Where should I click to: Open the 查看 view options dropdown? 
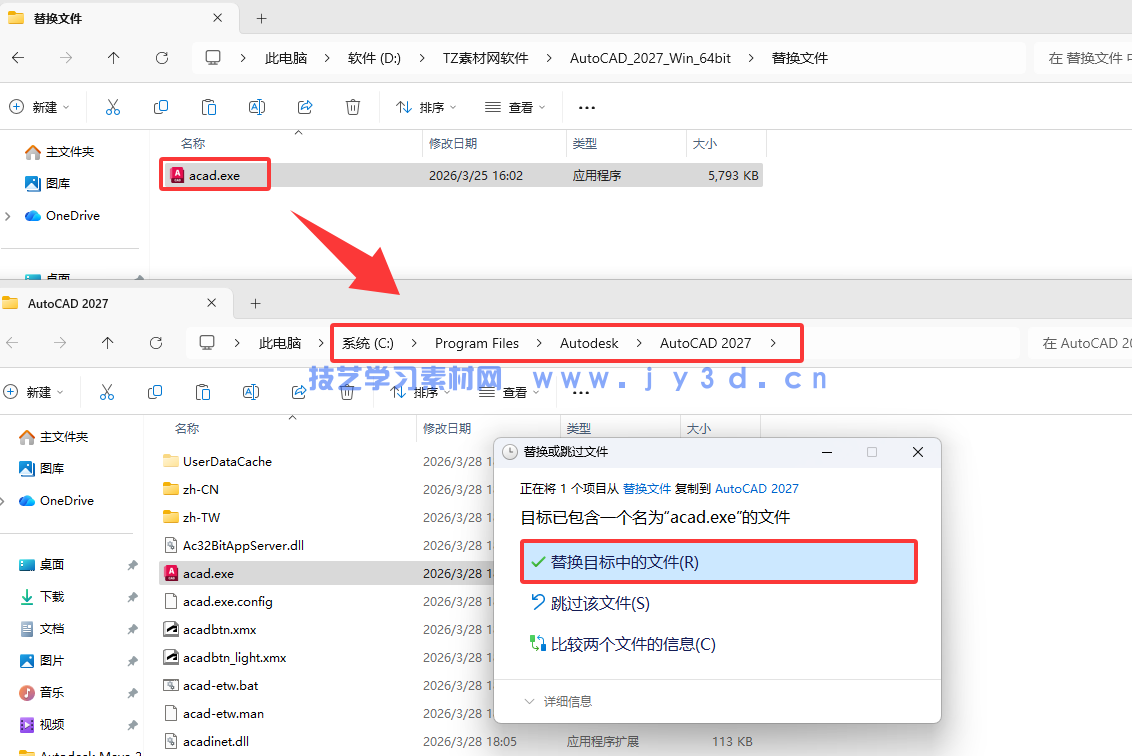pyautogui.click(x=514, y=107)
